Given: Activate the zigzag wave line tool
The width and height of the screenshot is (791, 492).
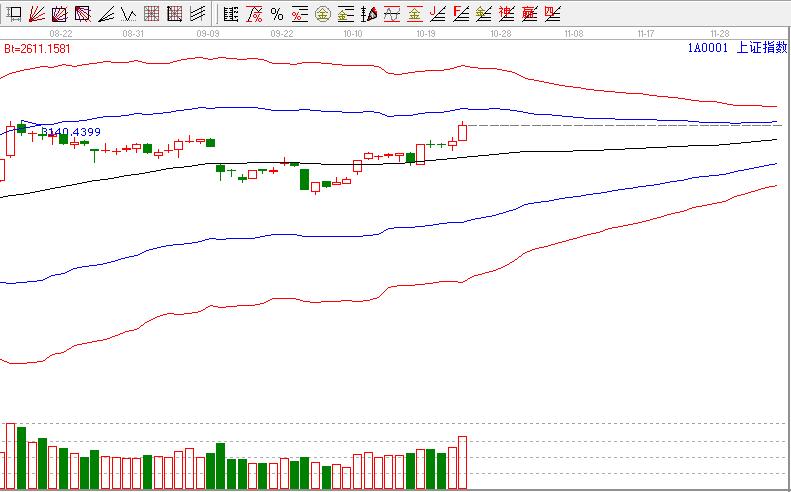Looking at the screenshot, I should pos(129,14).
